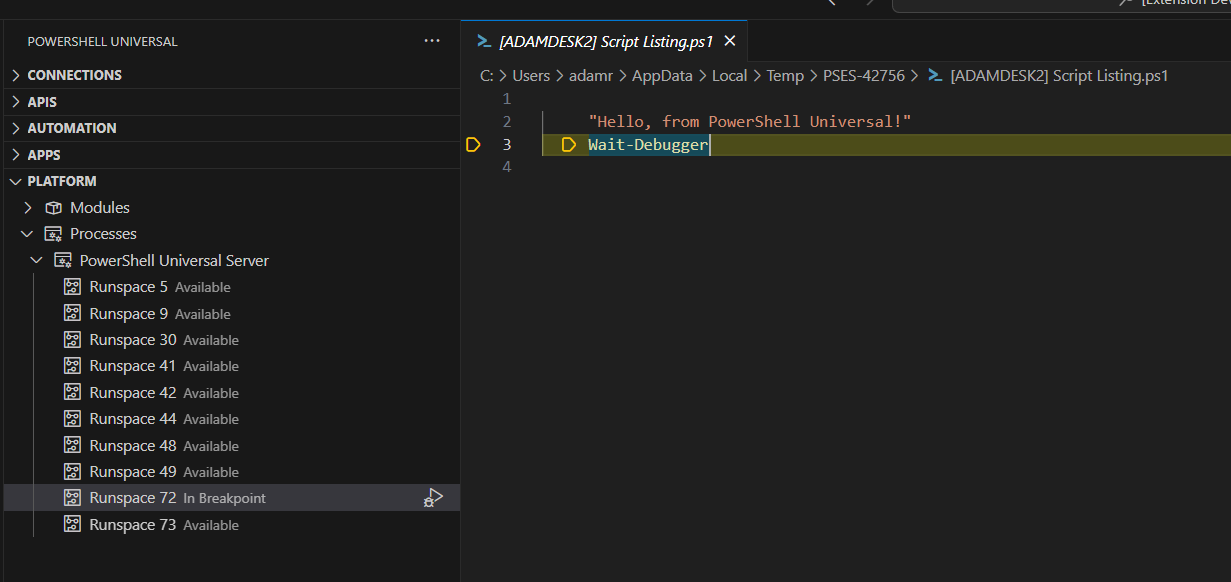The width and height of the screenshot is (1231, 582).
Task: Click the 'C:' breadcrumb segment
Action: click(x=487, y=75)
